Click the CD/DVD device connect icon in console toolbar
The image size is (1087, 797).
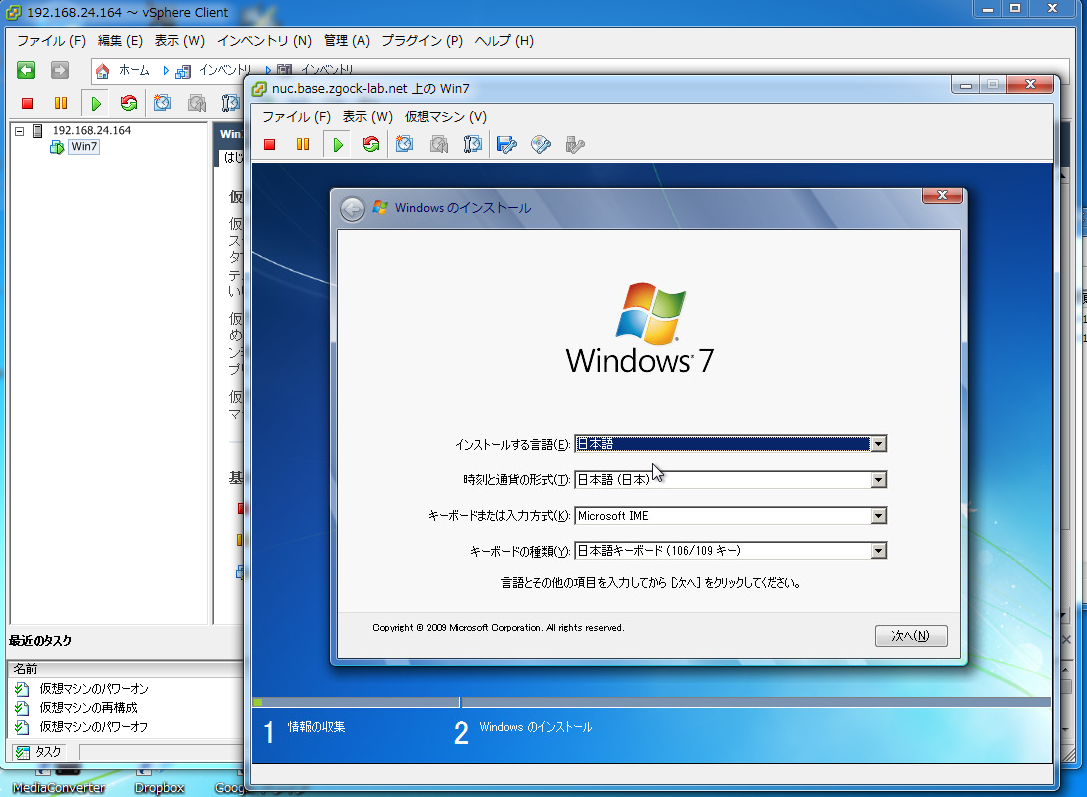coord(541,144)
